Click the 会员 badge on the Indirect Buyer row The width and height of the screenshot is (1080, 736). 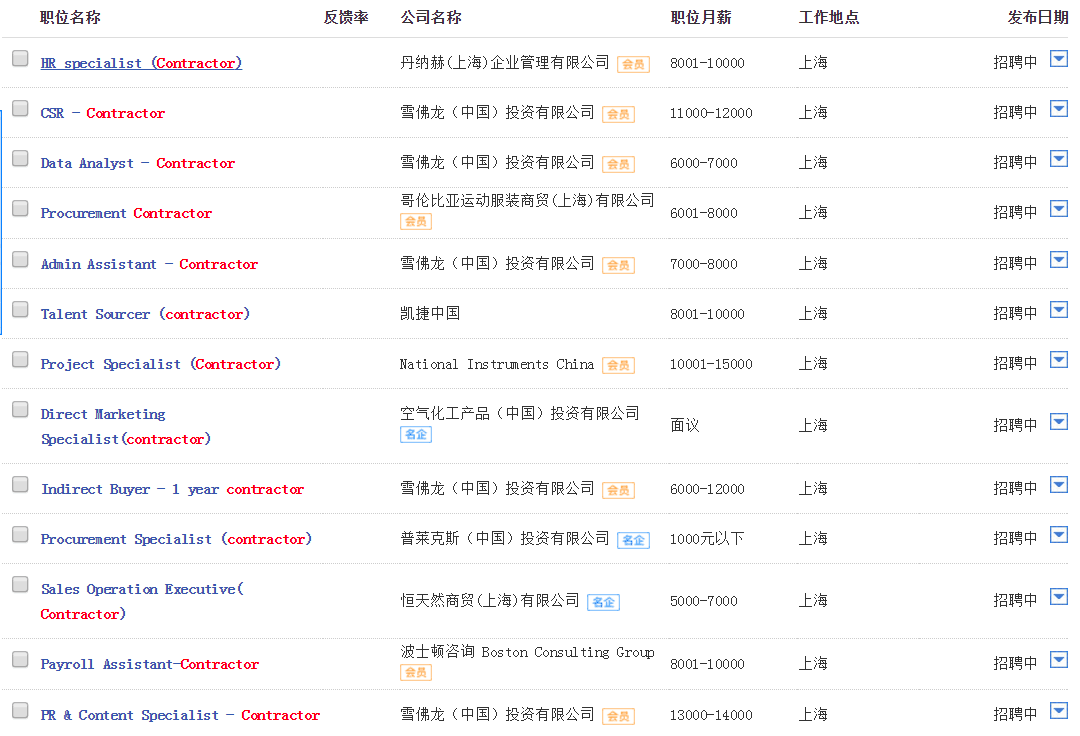point(618,490)
